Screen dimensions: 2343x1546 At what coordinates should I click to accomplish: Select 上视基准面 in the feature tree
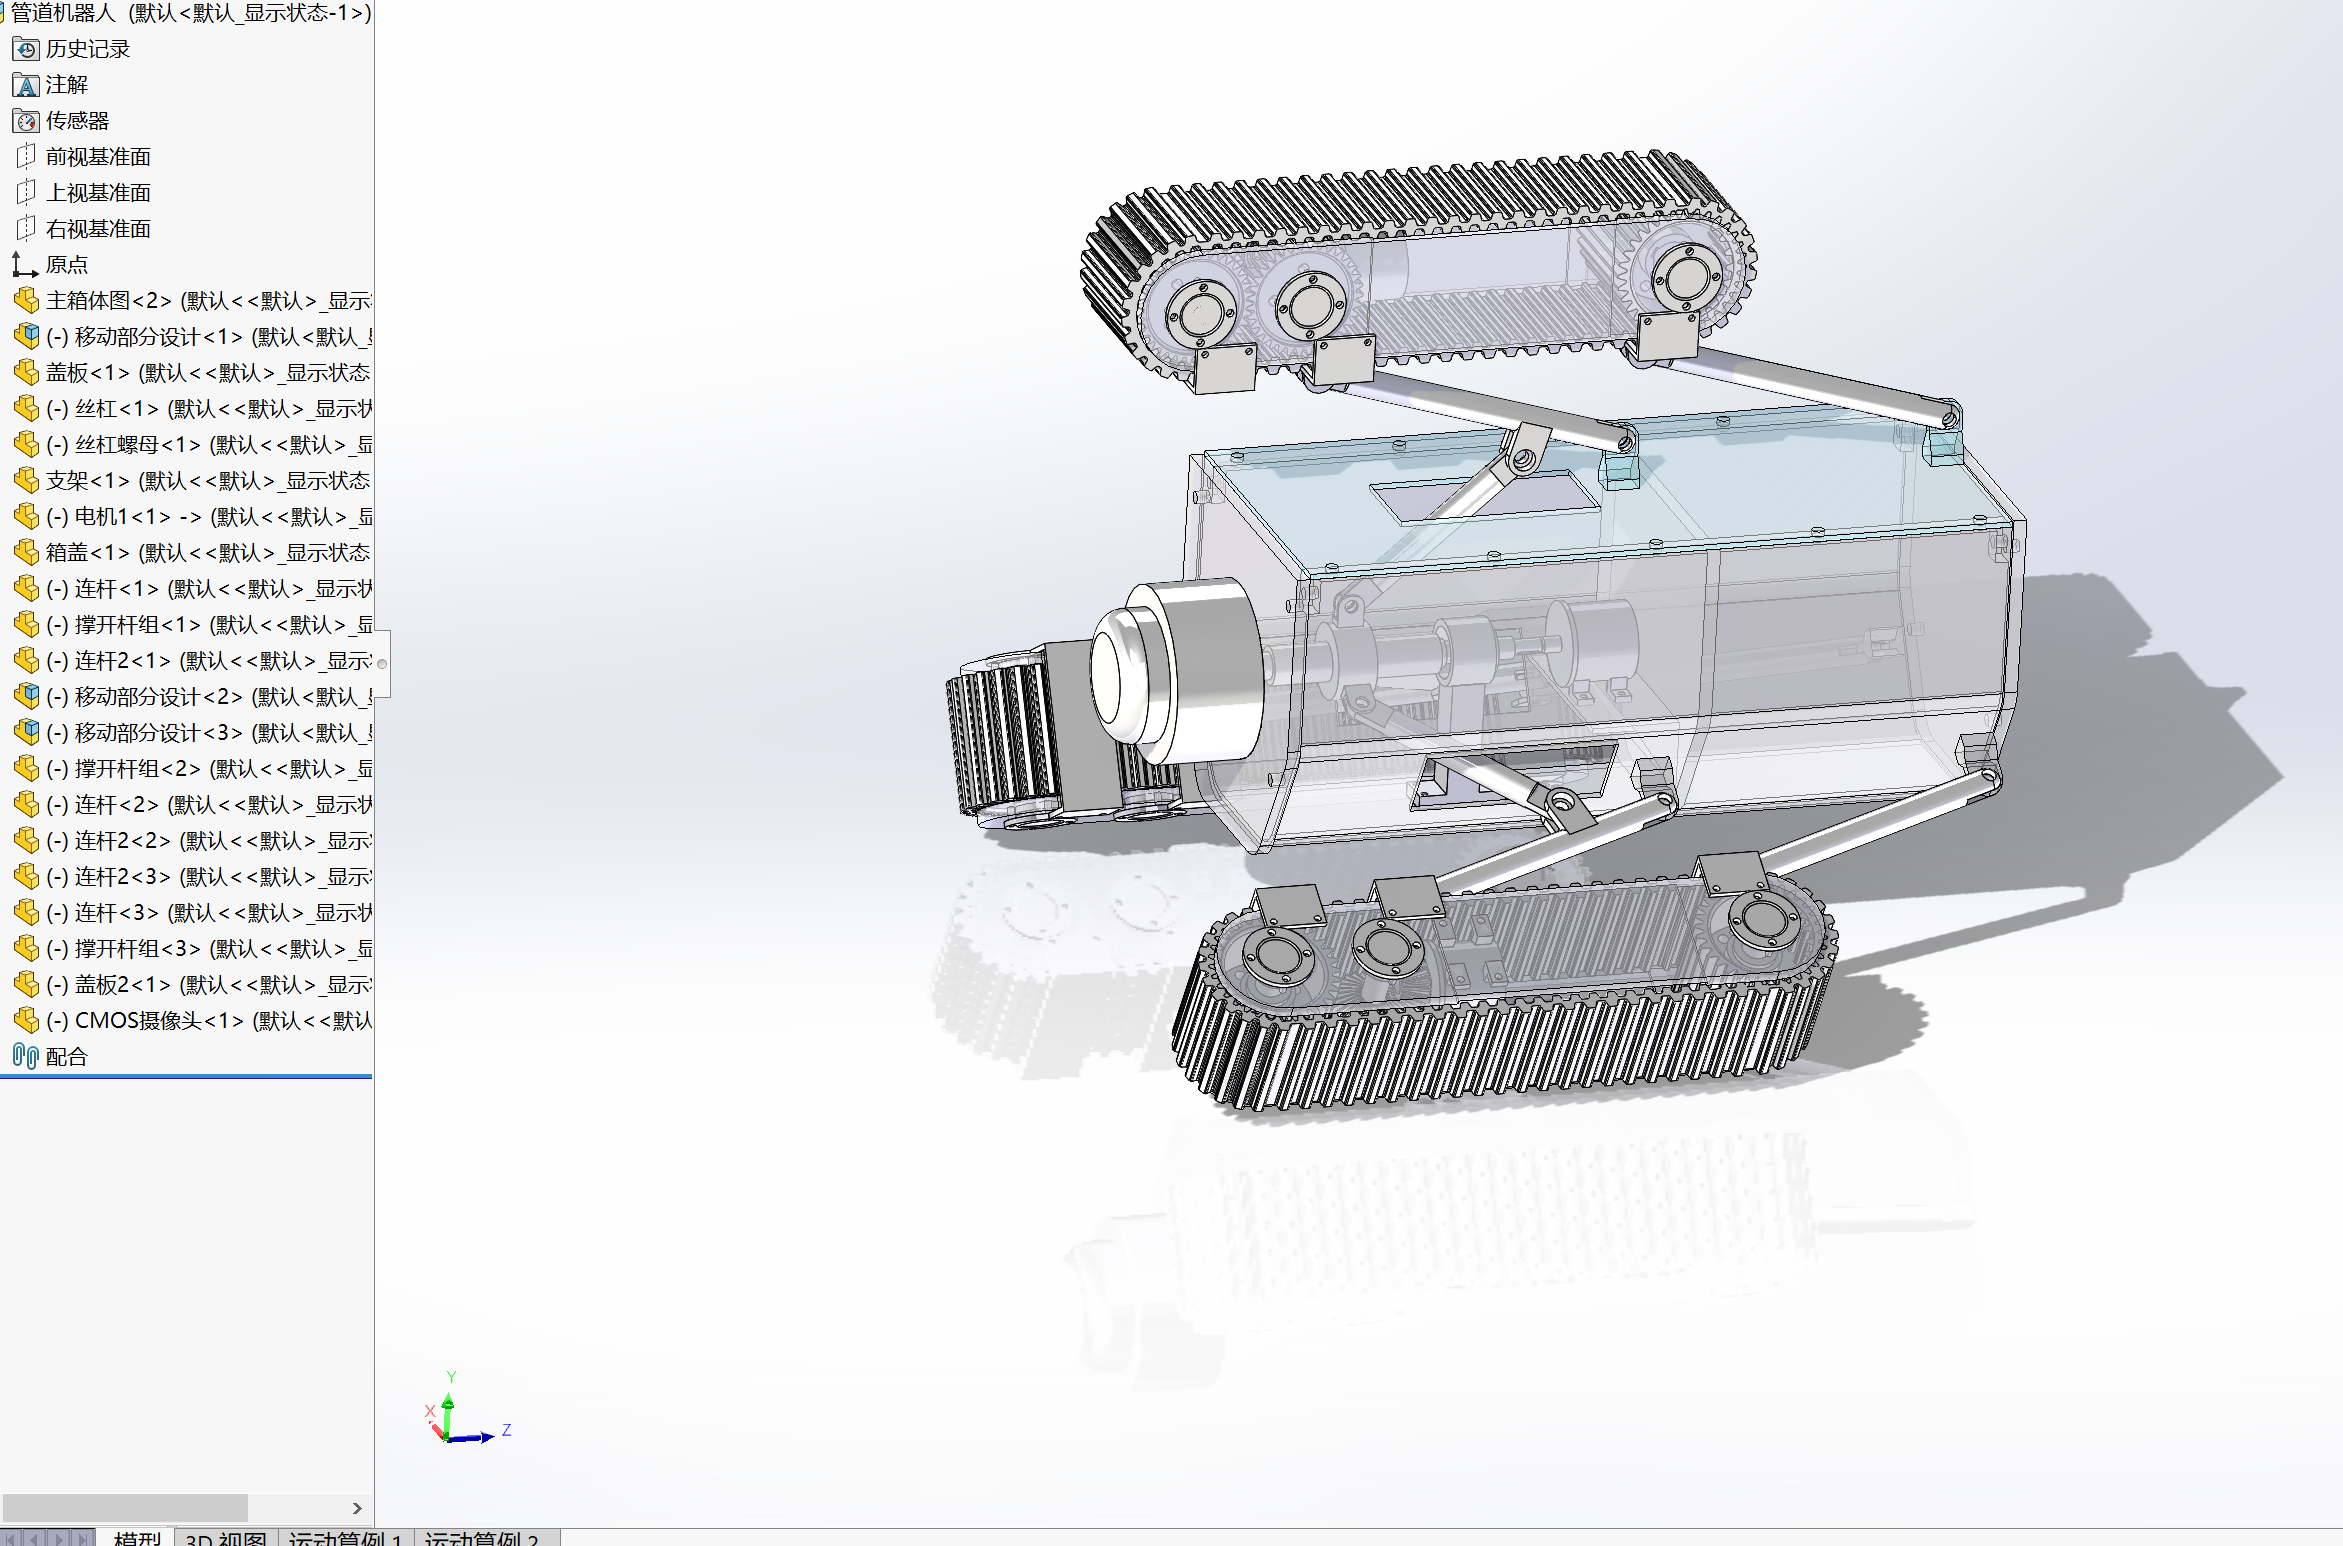click(x=98, y=193)
